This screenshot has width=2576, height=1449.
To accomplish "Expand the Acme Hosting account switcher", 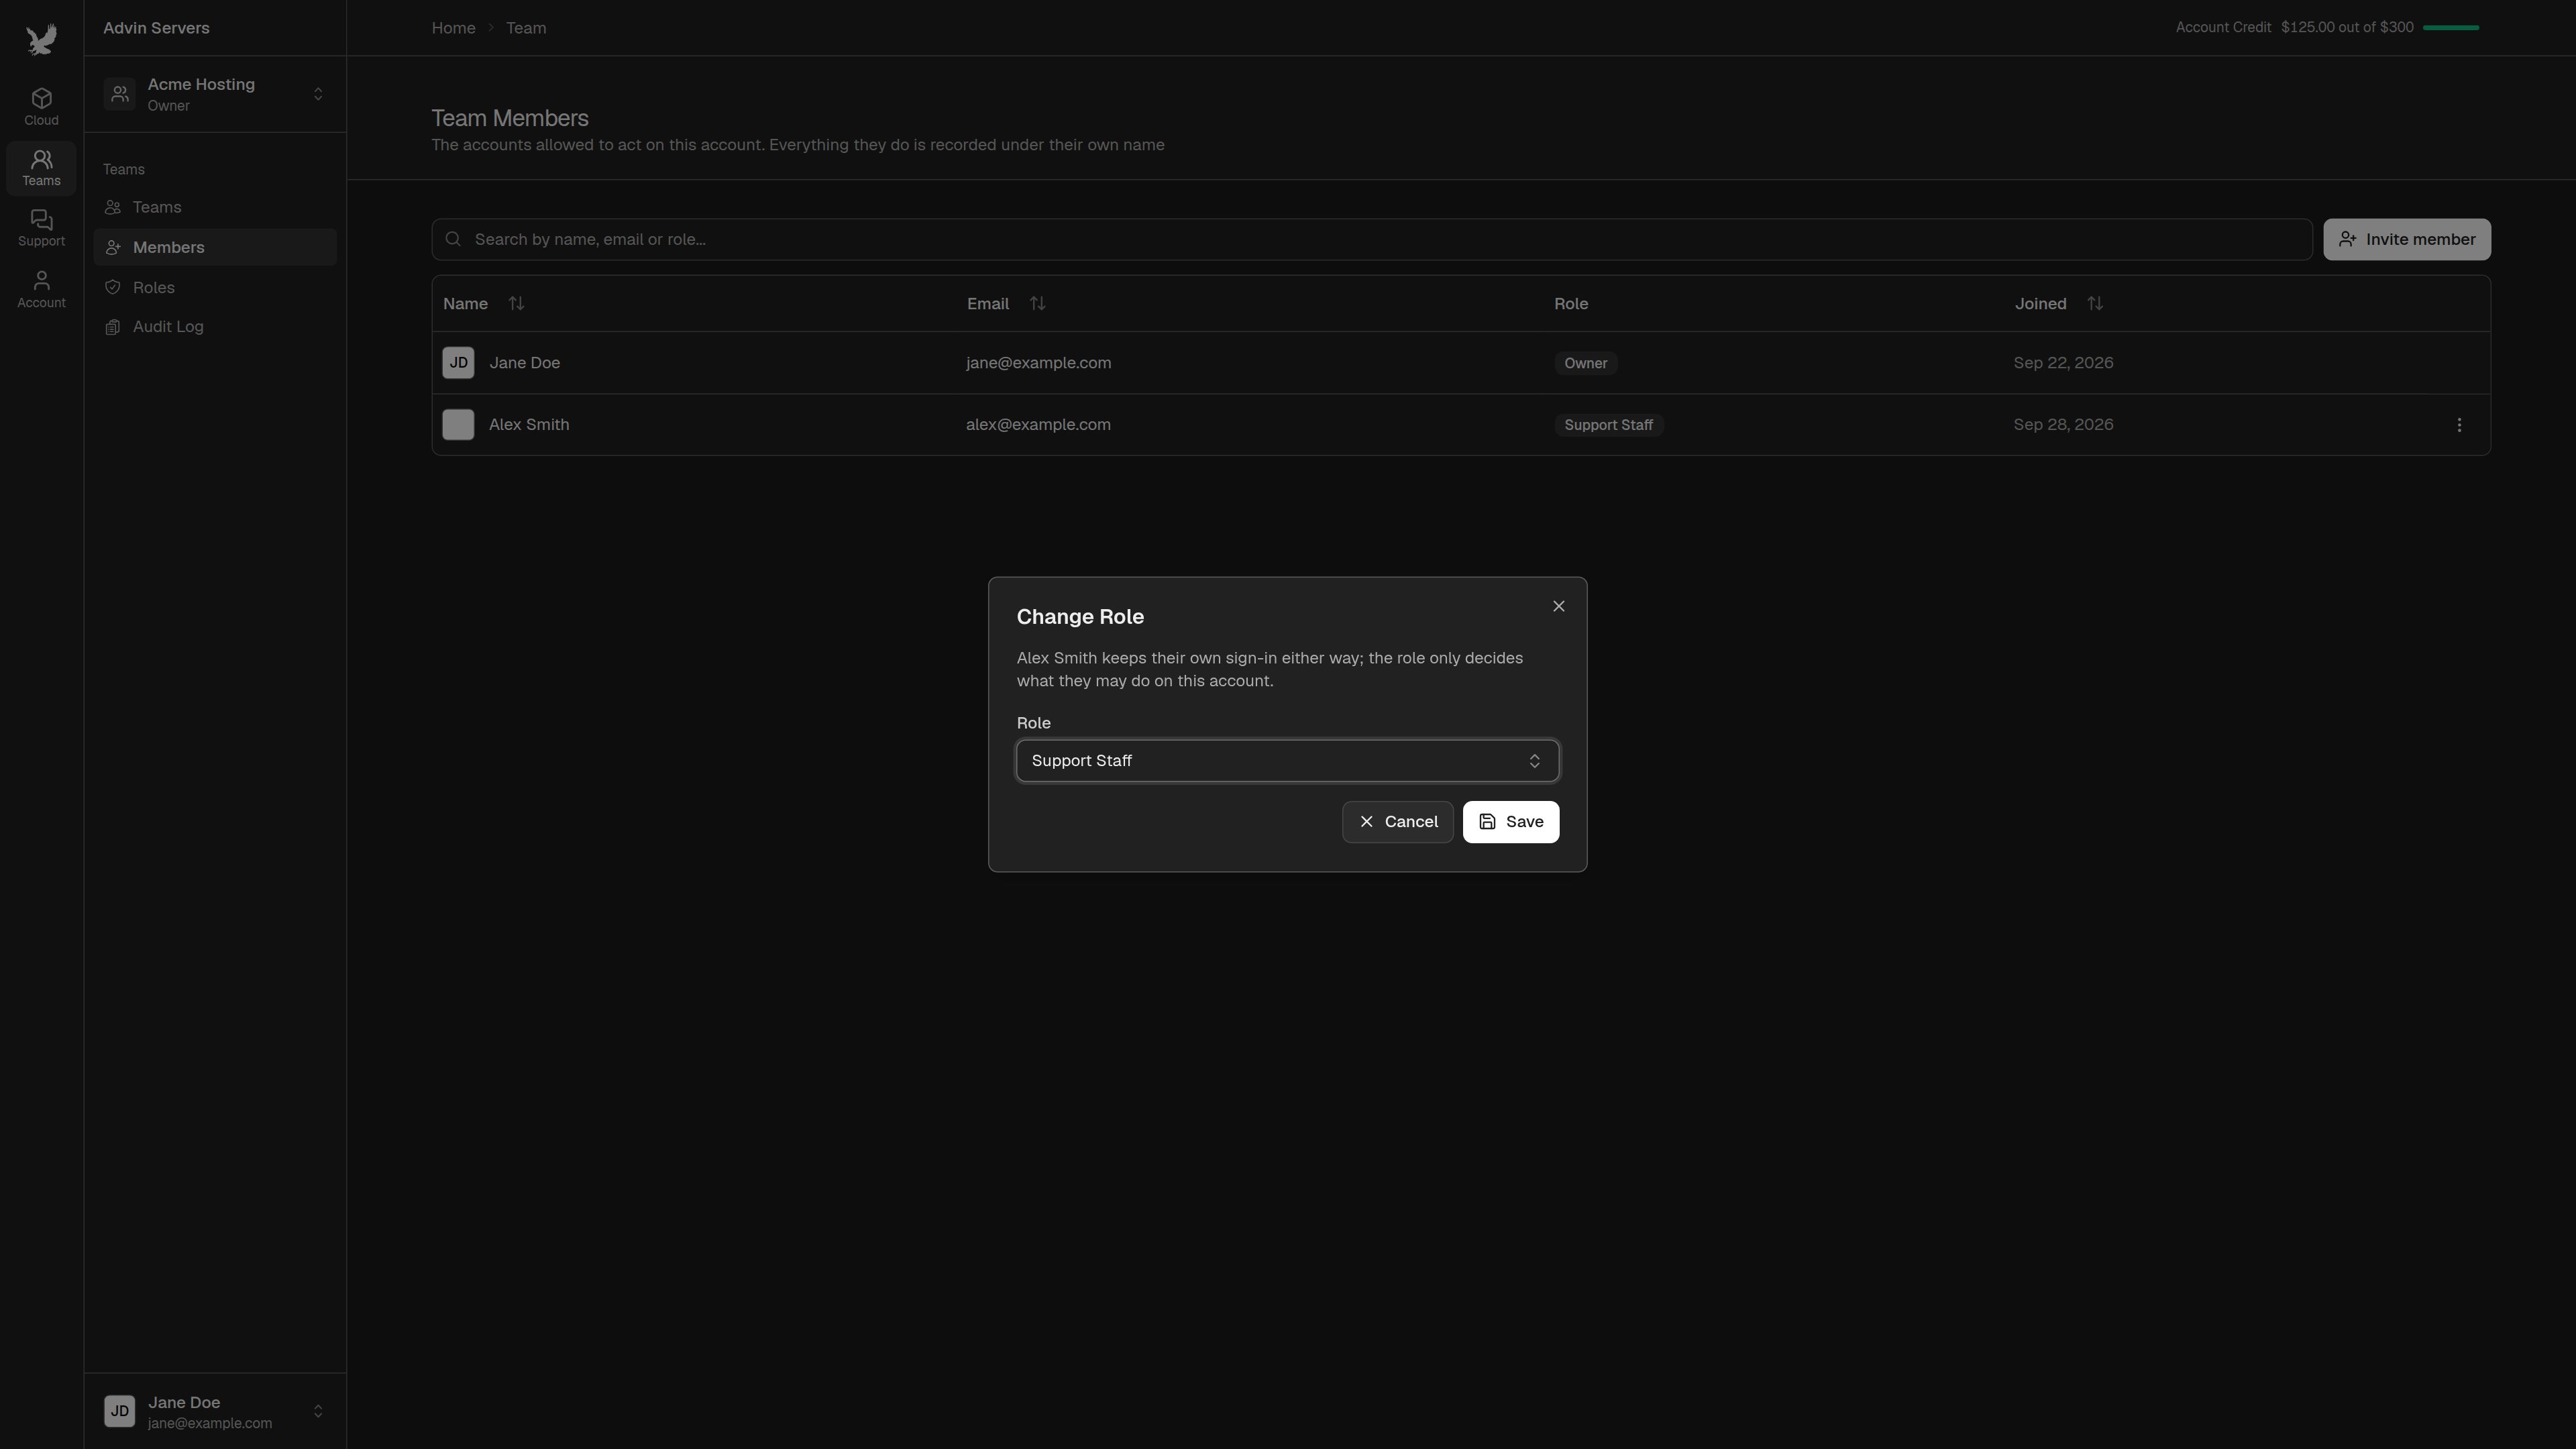I will pos(318,94).
